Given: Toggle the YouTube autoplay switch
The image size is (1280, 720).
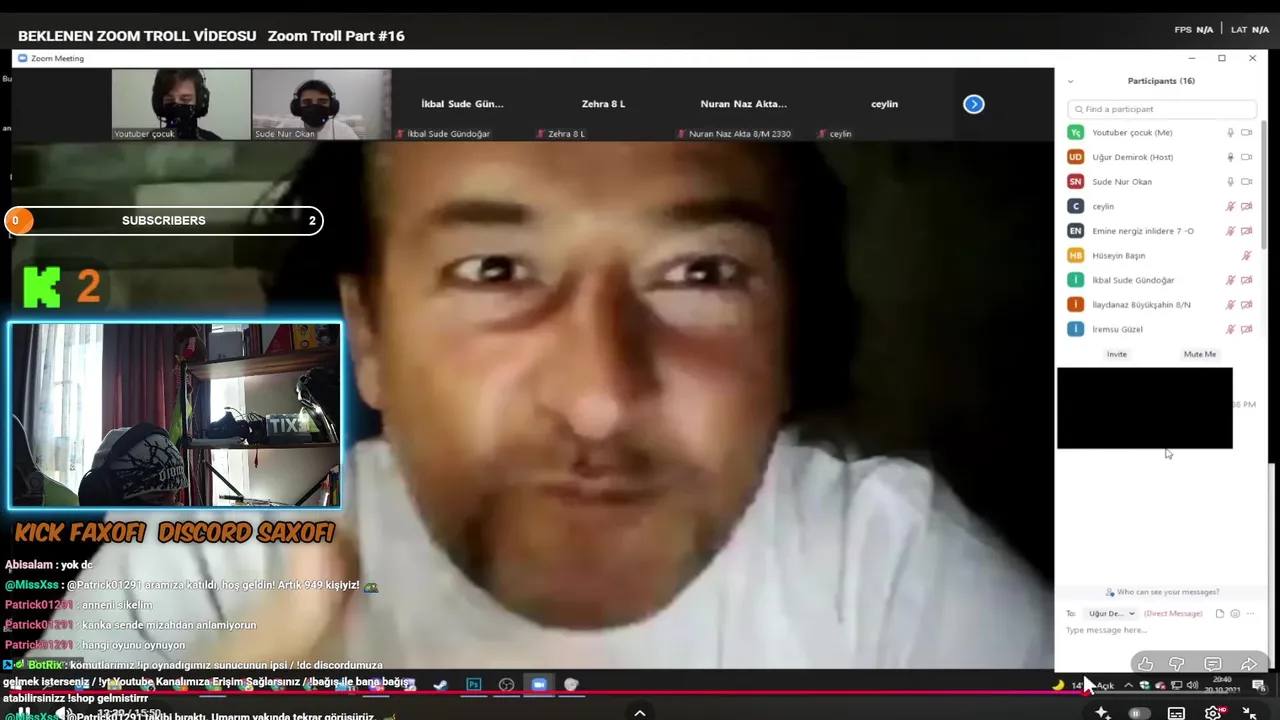Looking at the screenshot, I should click(x=1139, y=713).
